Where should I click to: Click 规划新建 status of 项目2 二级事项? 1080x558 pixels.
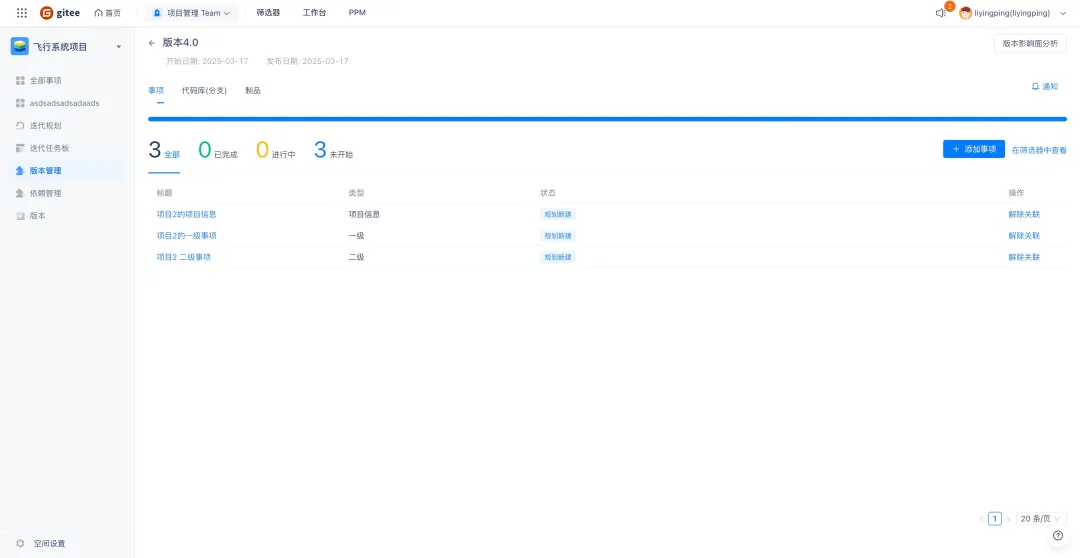pos(558,257)
